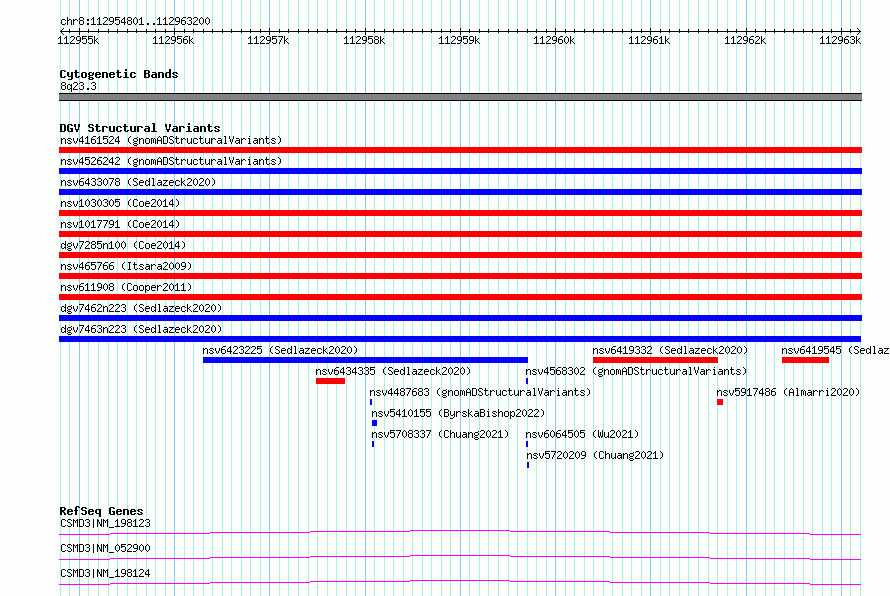Image resolution: width=890 pixels, height=596 pixels.
Task: Select dgv7462n223 (Sedlazeck2020) label
Action: [141, 308]
